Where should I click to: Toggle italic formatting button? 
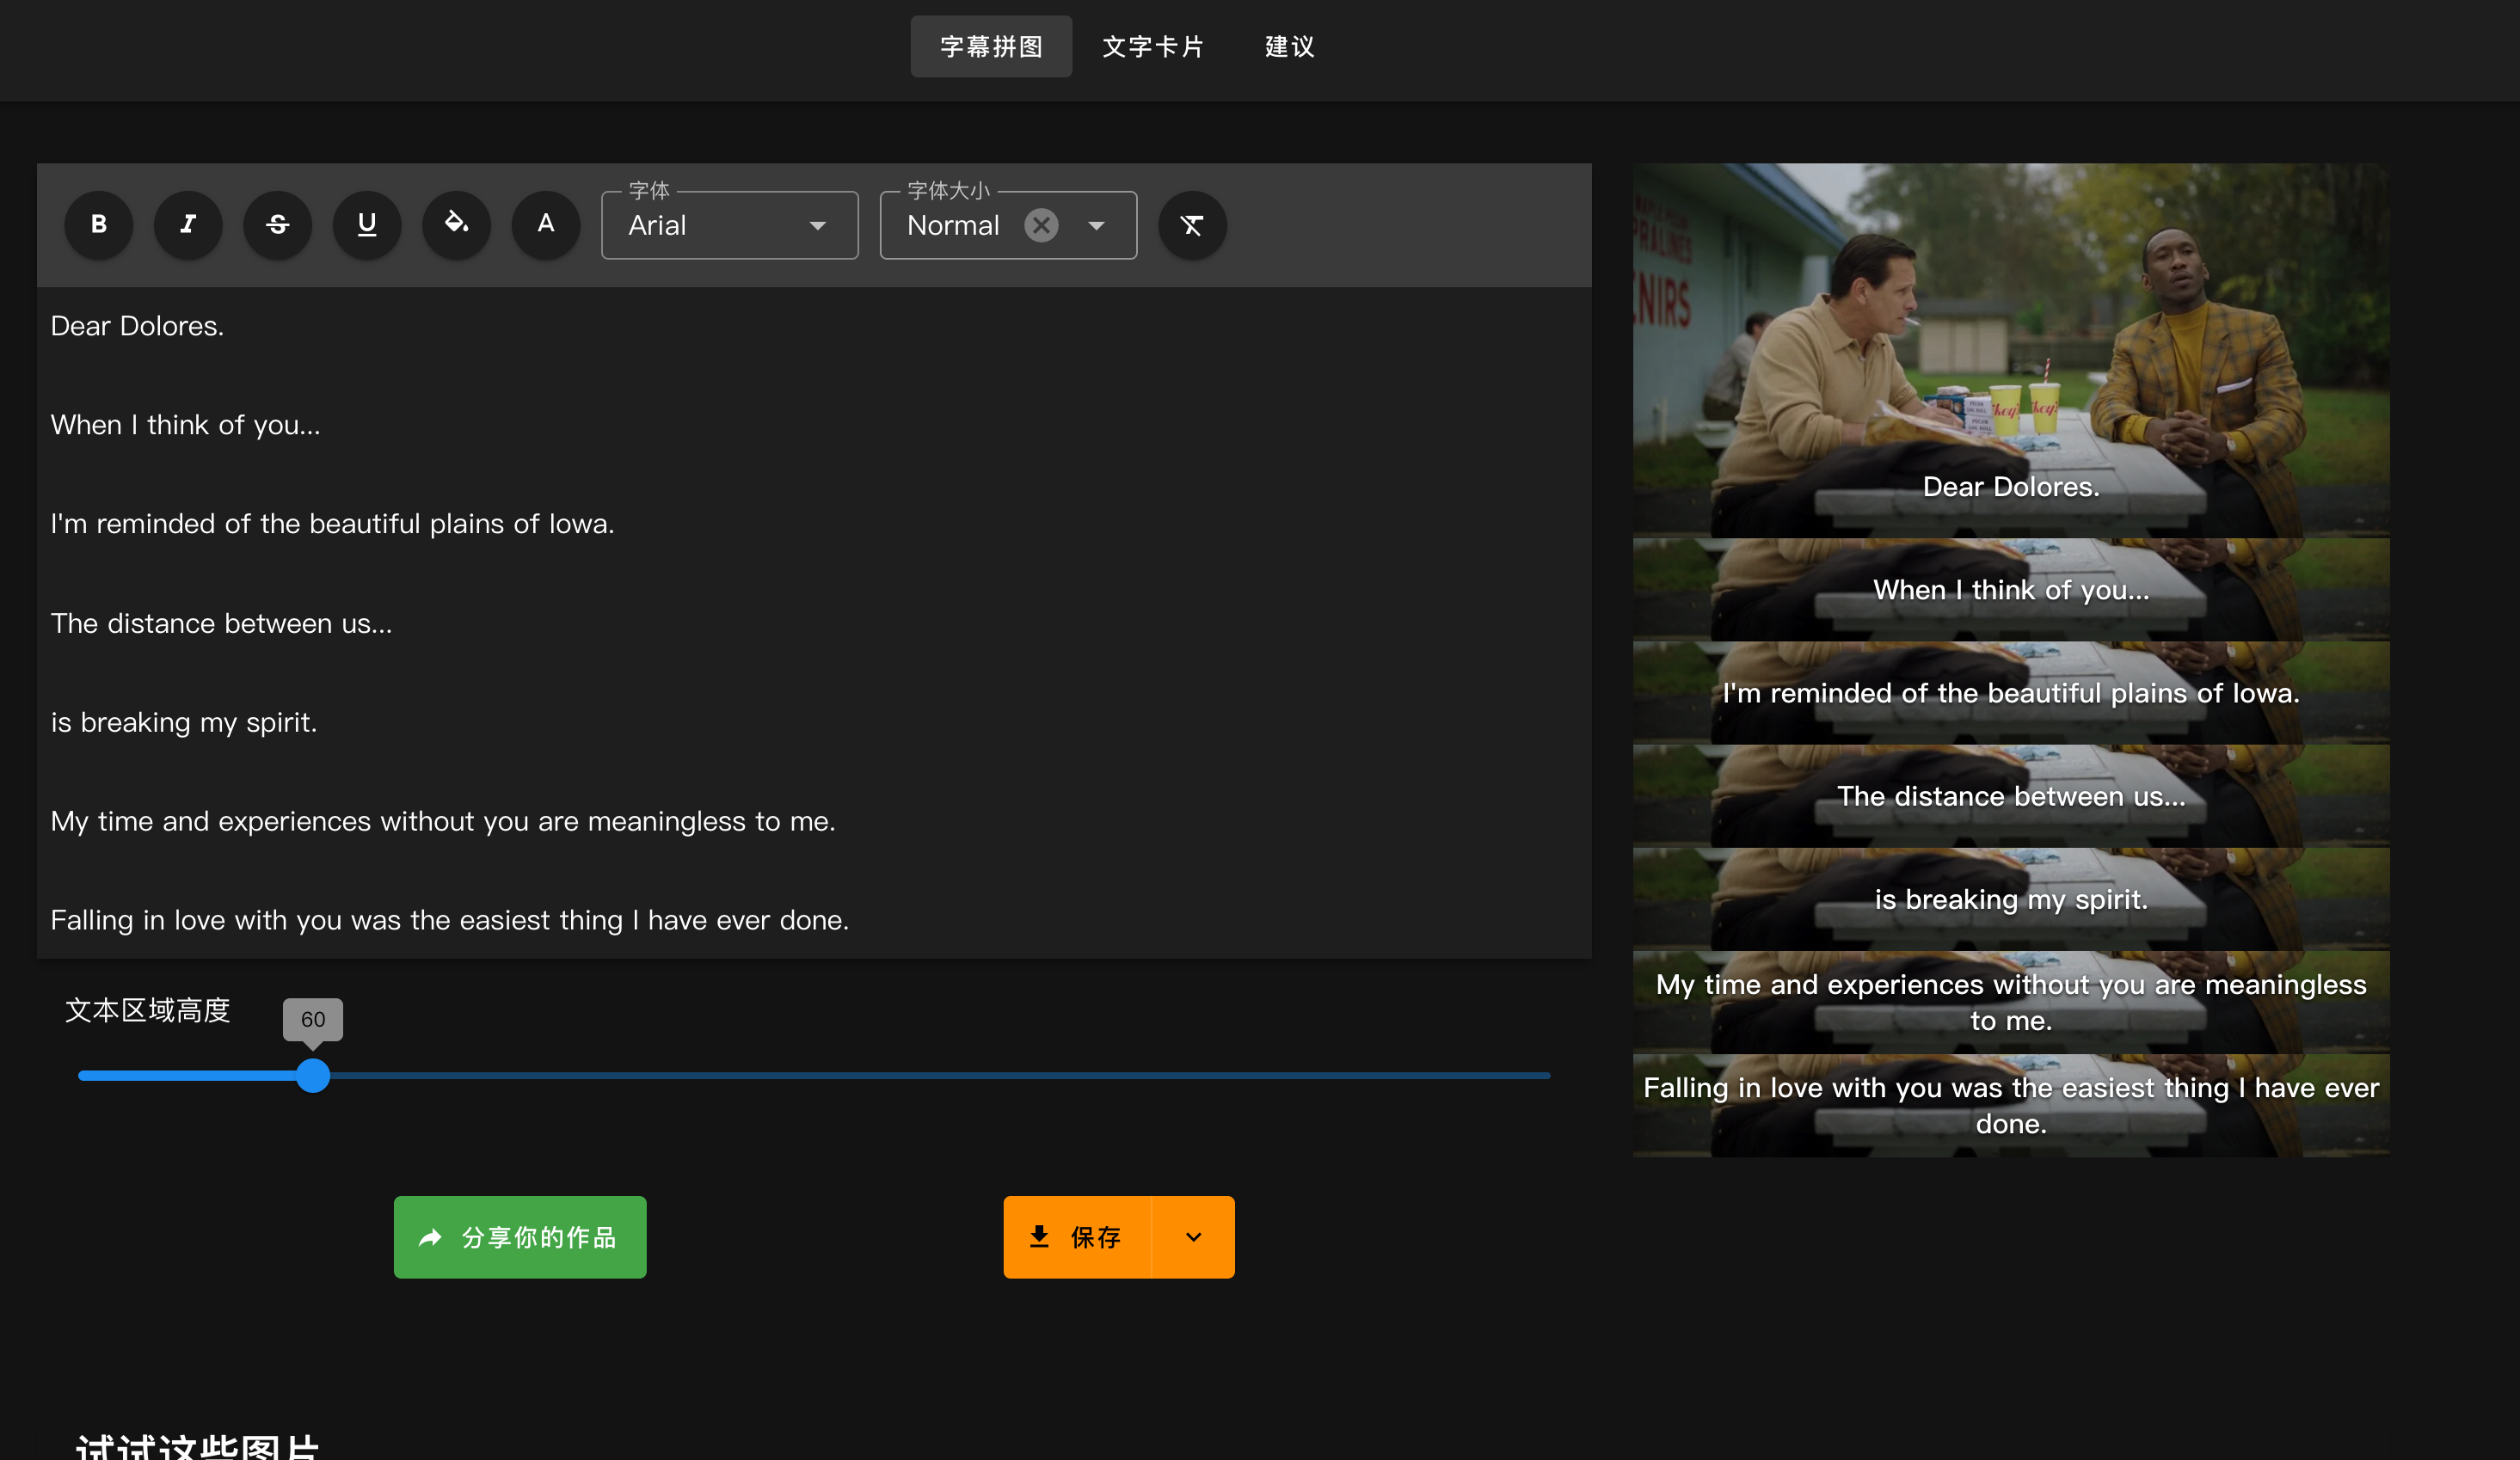pyautogui.click(x=188, y=225)
